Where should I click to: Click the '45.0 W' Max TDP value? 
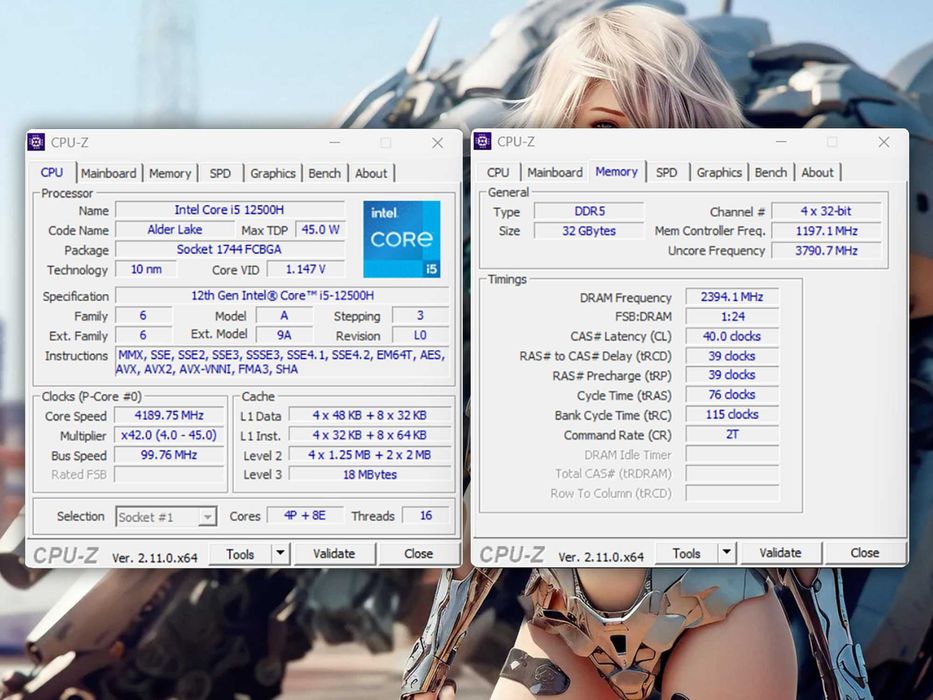click(x=320, y=230)
